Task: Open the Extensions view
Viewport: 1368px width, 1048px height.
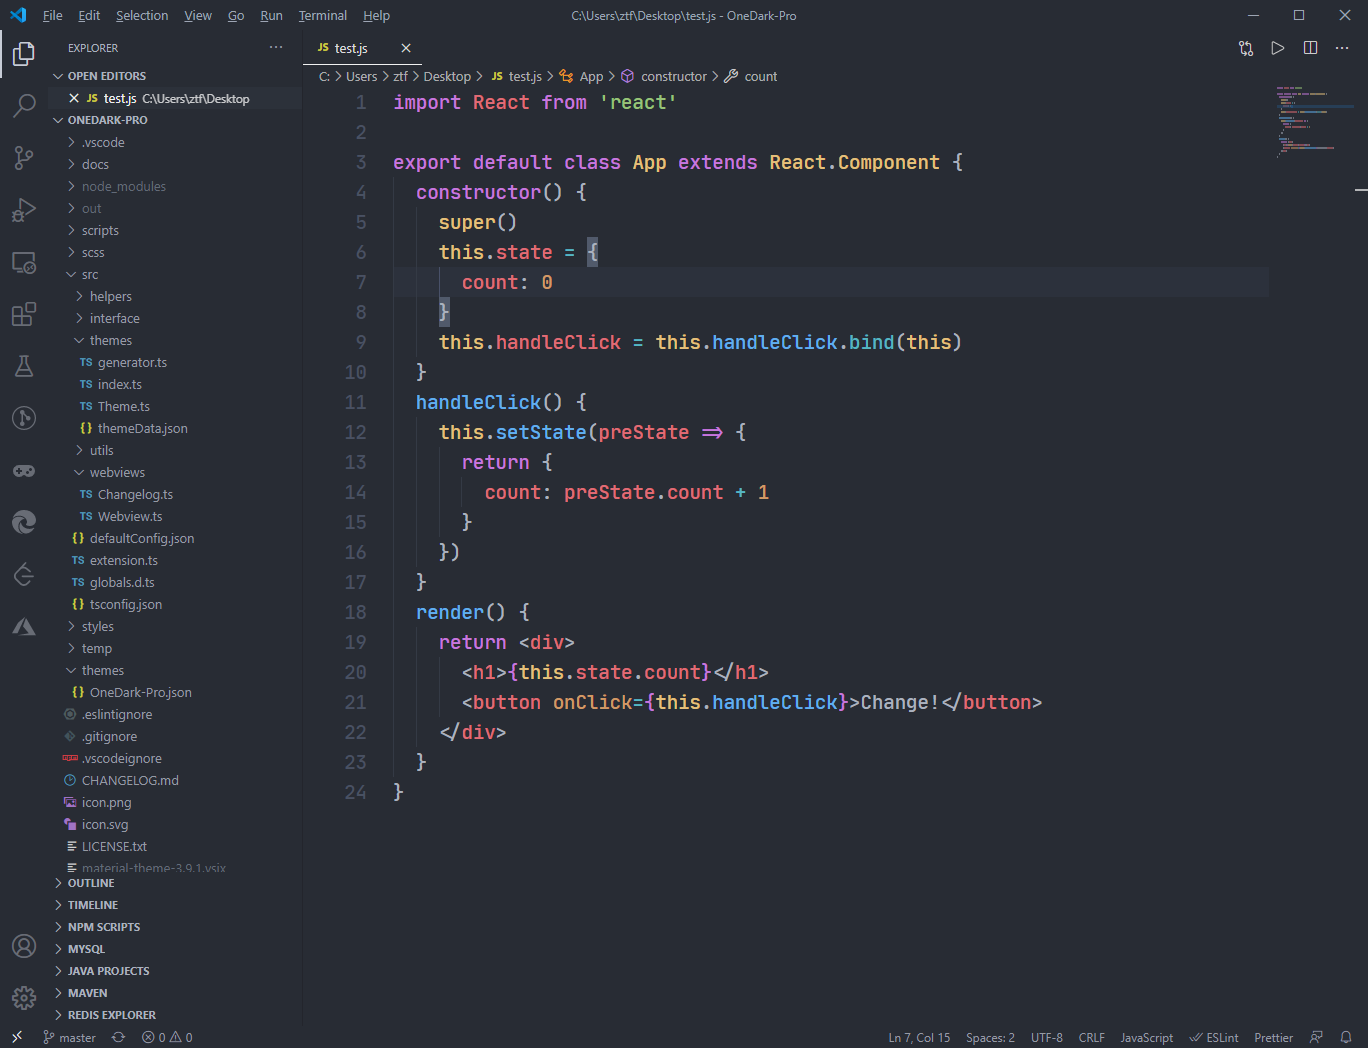Action: (24, 314)
